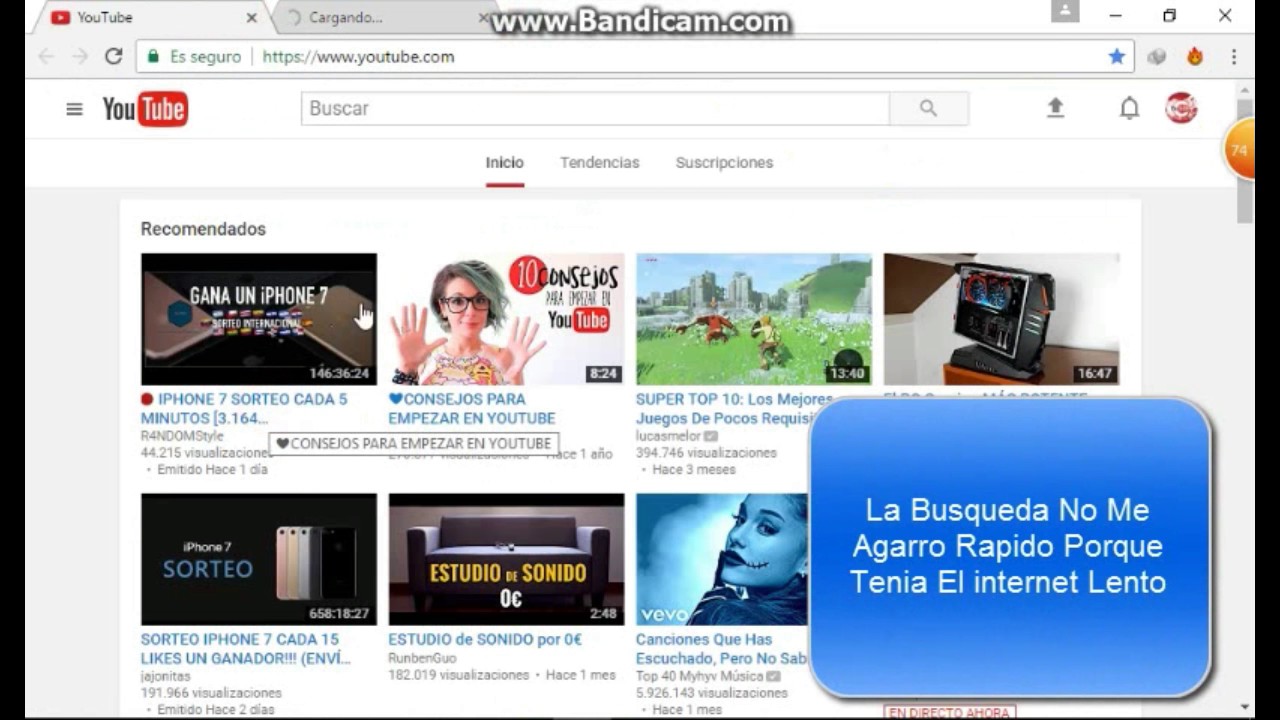Click the flame extension icon
1280x720 pixels.
[1195, 57]
